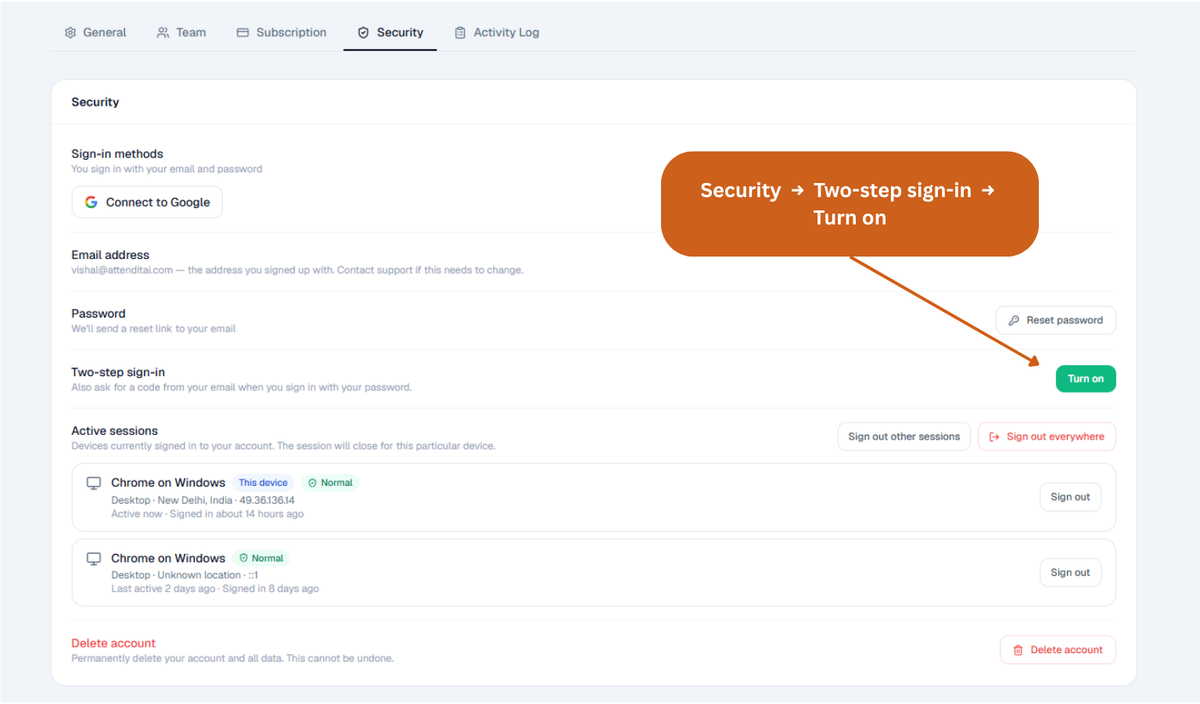Image resolution: width=1200 pixels, height=704 pixels.
Task: Open the Team tab
Action: (181, 32)
